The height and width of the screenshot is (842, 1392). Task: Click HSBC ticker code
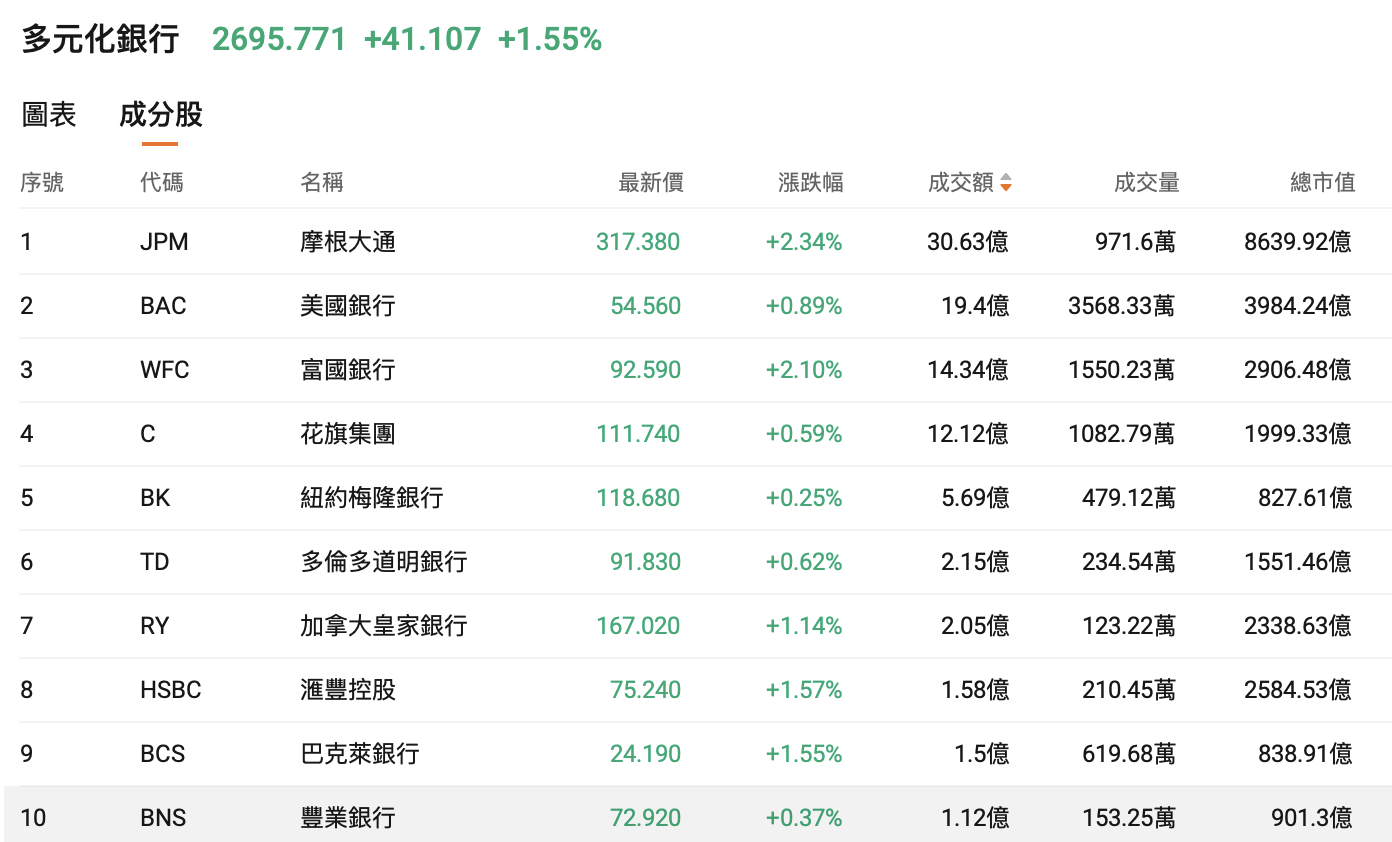(170, 690)
